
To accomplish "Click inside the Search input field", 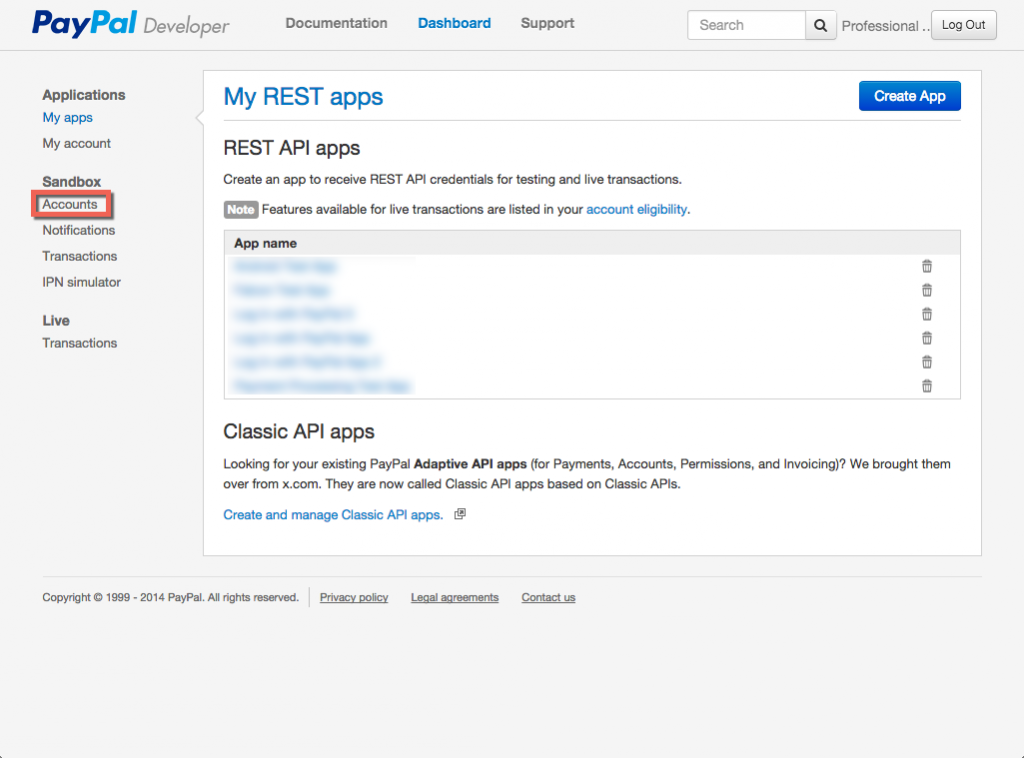I will 745,24.
